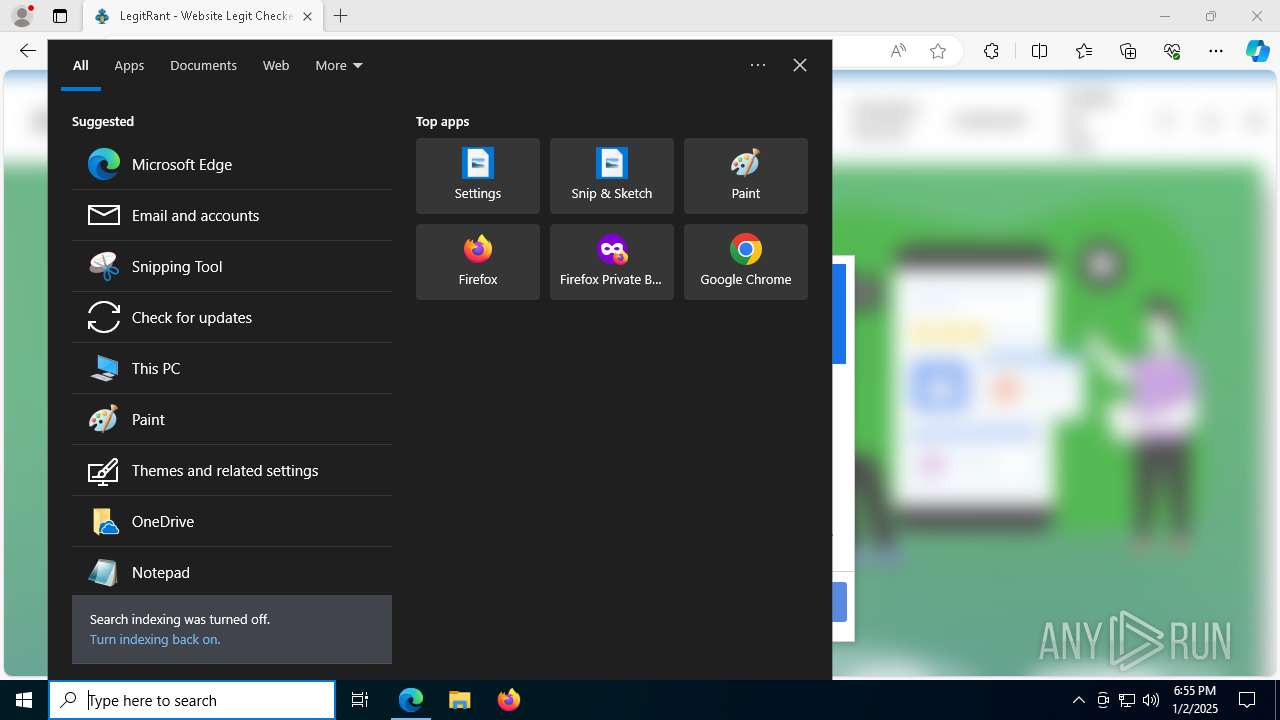1280x720 pixels.
Task: Open This PC from suggestions
Action: (x=232, y=368)
